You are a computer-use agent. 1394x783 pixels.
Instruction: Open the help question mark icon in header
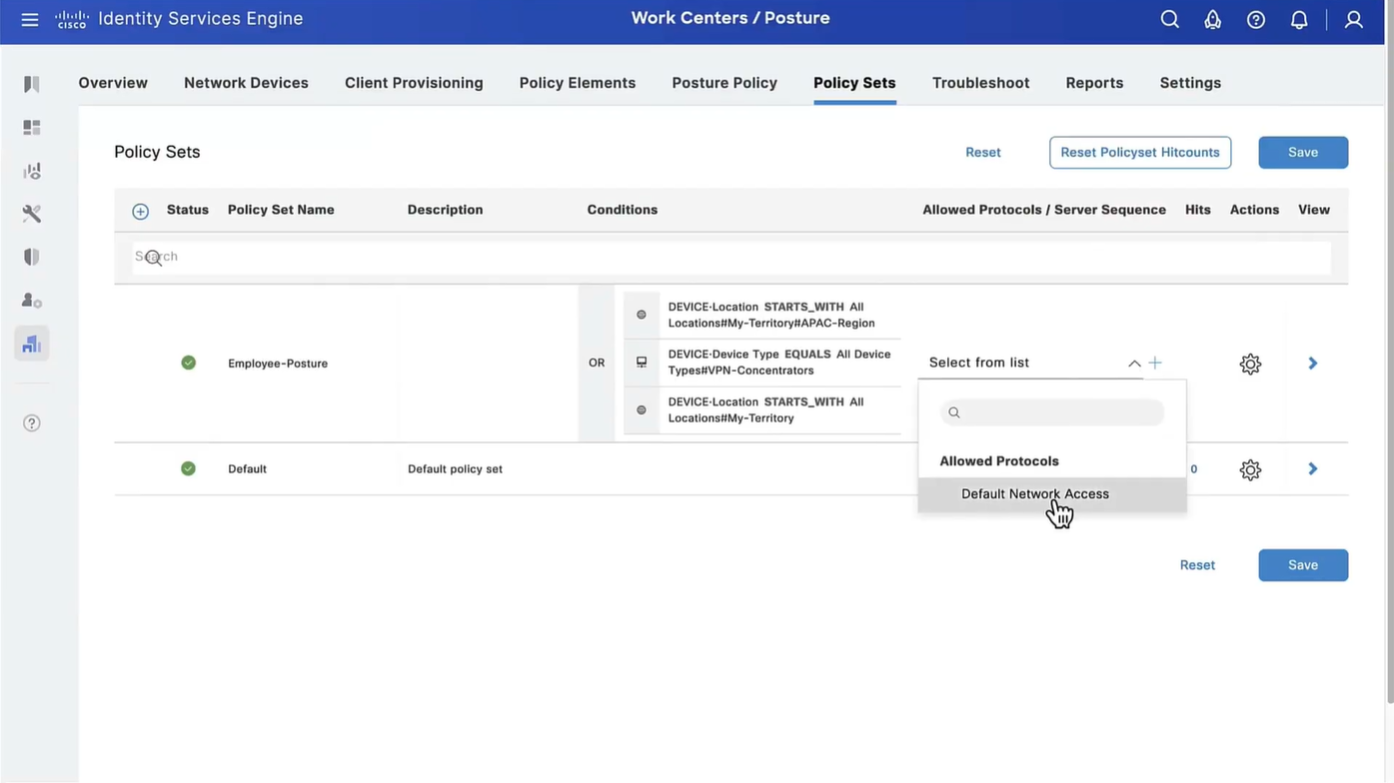(1256, 20)
